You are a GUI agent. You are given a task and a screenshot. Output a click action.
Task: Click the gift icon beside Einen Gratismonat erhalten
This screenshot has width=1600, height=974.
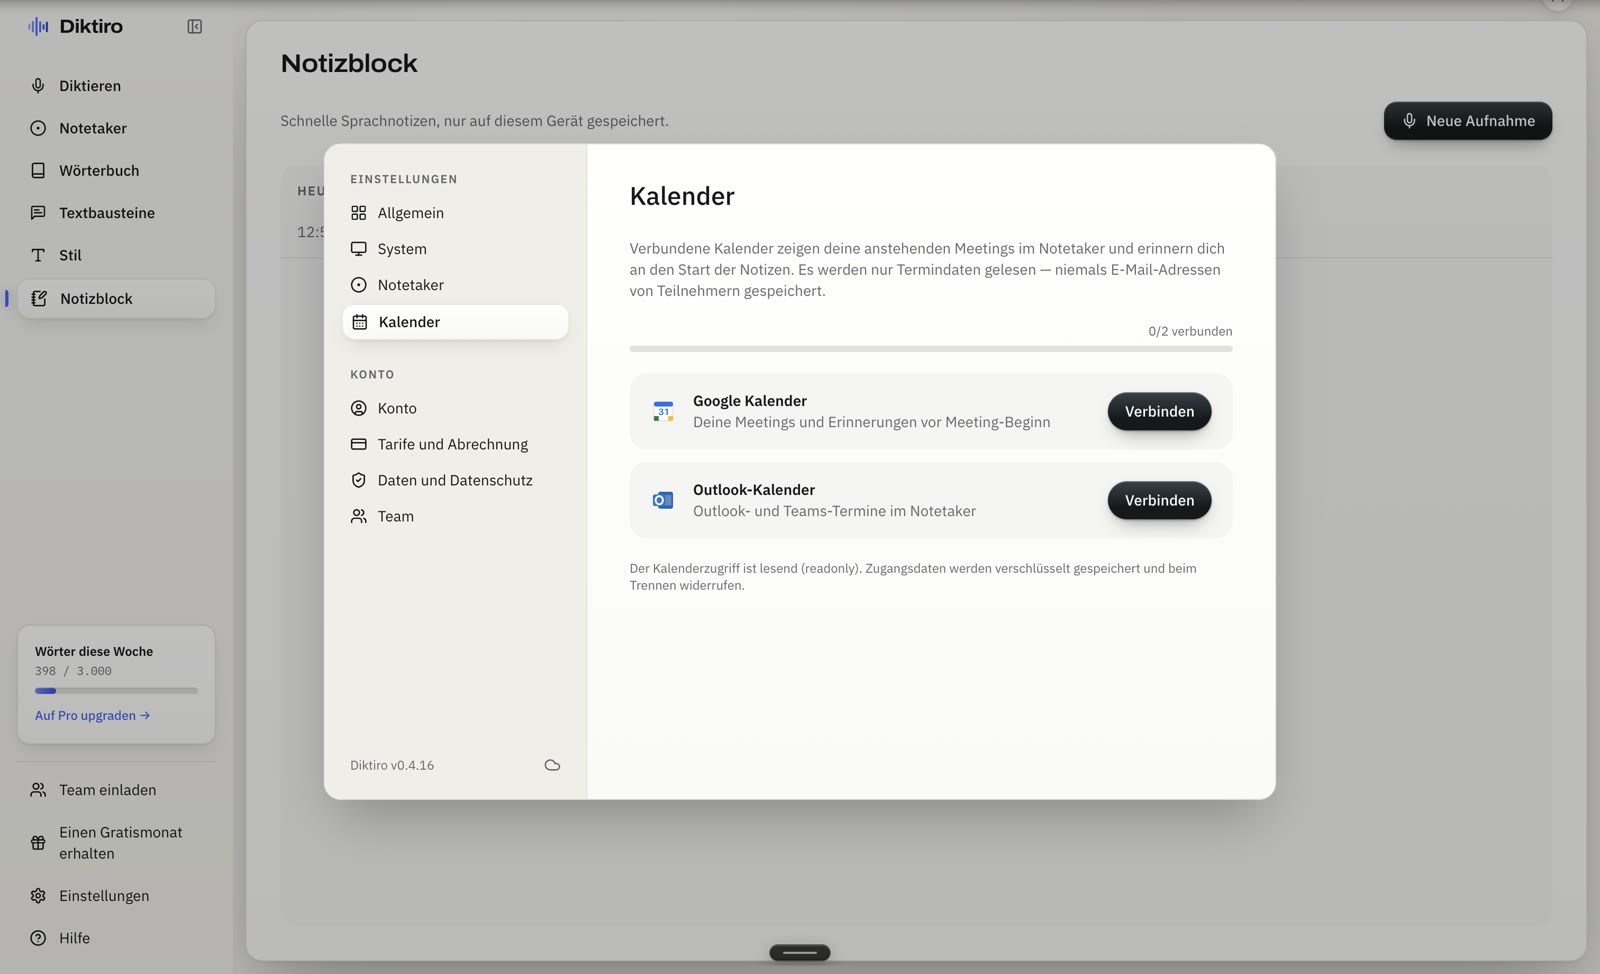[38, 843]
